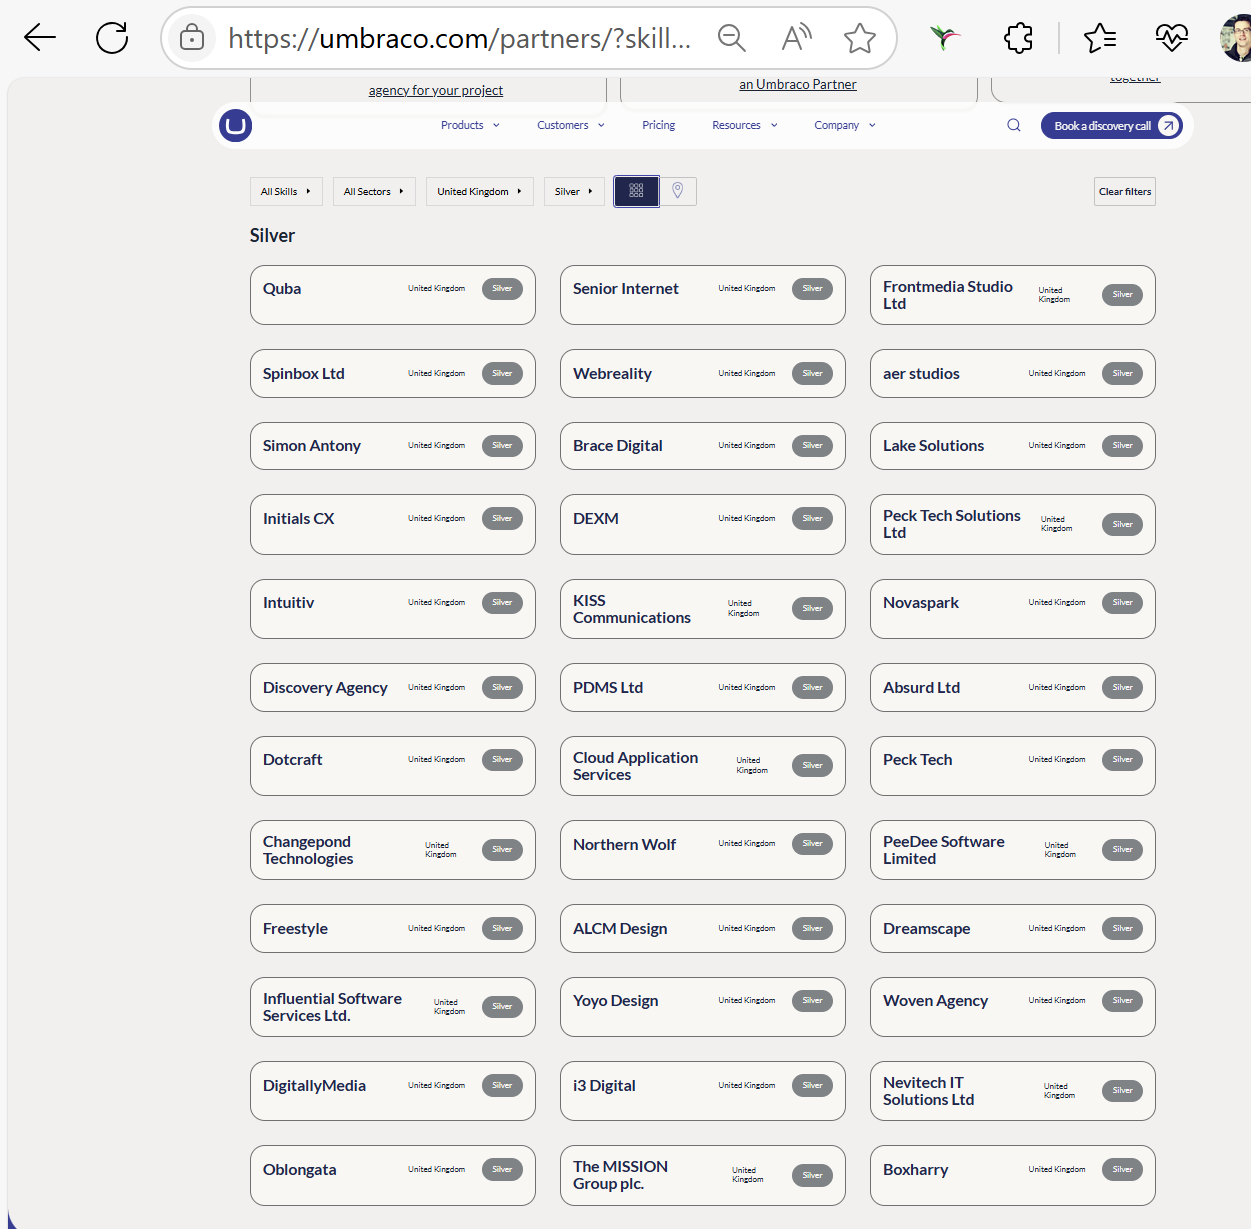This screenshot has height=1229, width=1251.
Task: Select the PDMS Ltd partner card
Action: (703, 688)
